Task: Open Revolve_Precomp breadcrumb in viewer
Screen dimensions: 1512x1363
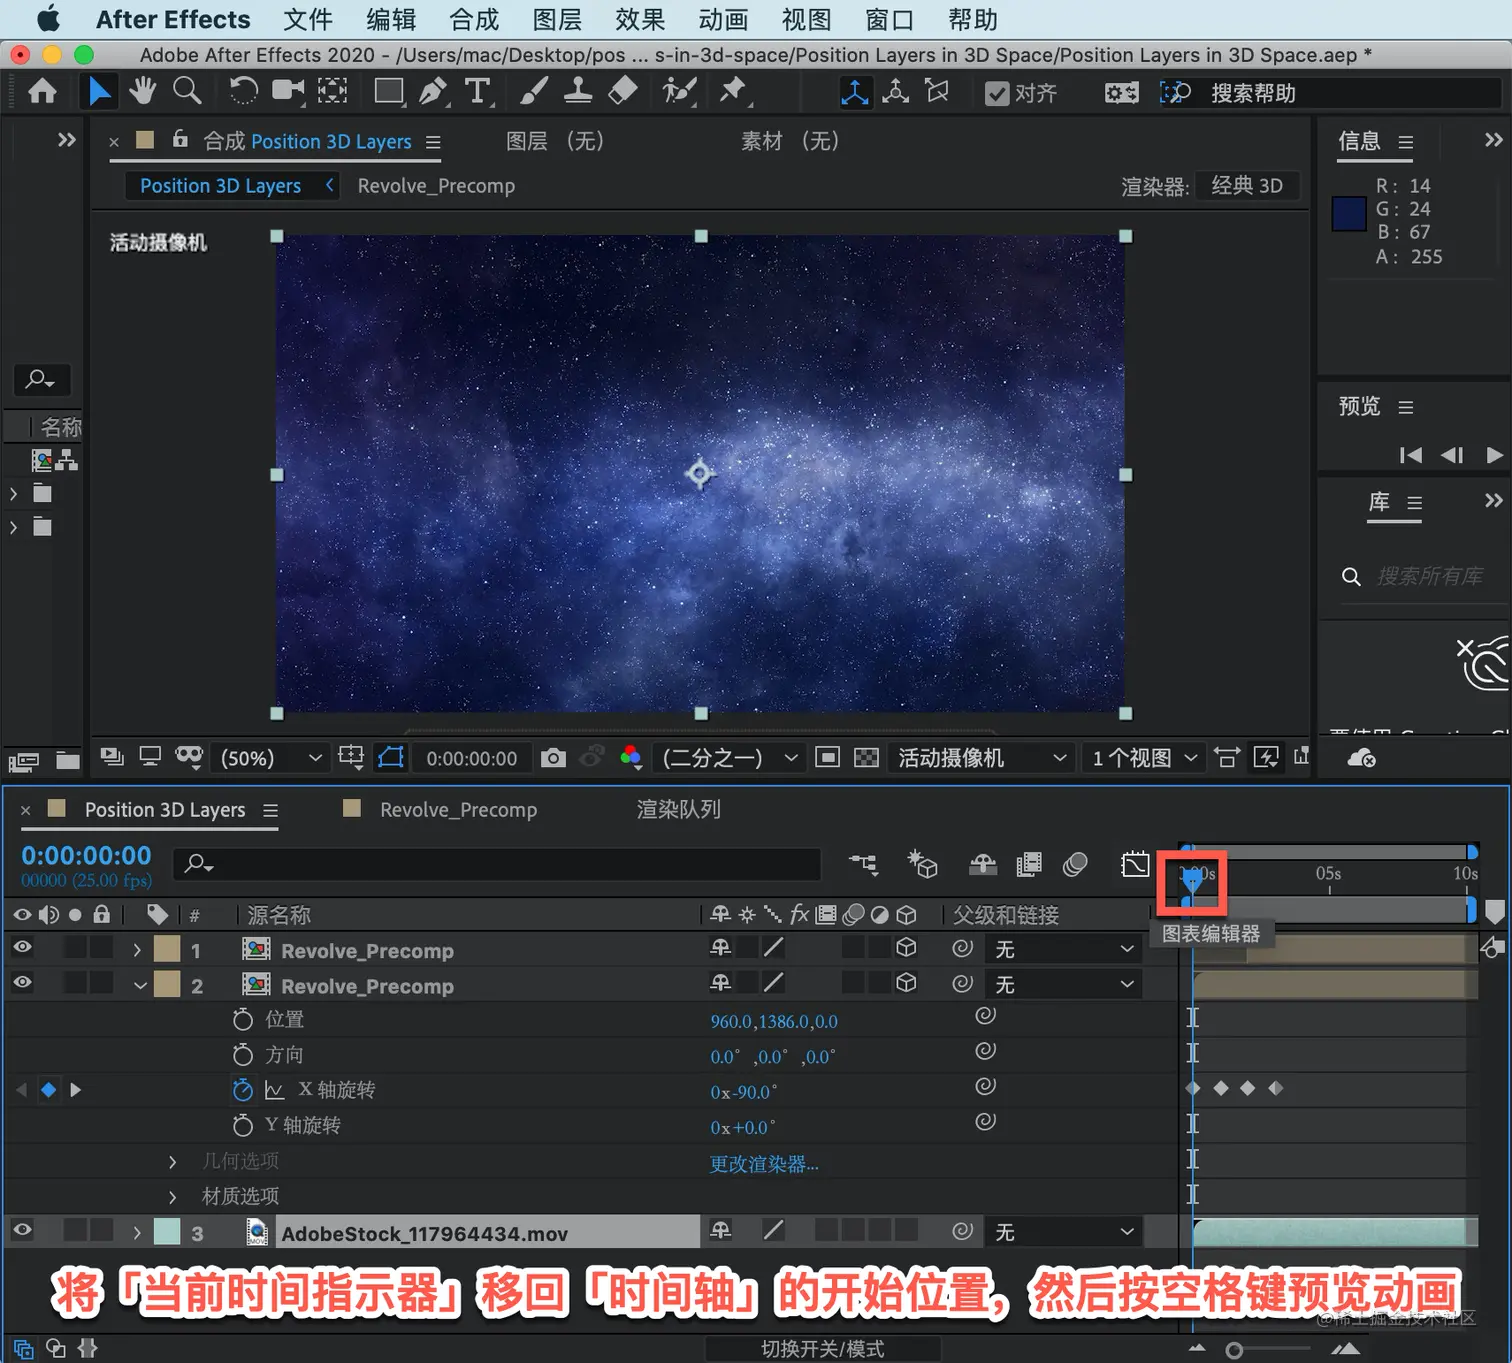Action: click(x=436, y=186)
